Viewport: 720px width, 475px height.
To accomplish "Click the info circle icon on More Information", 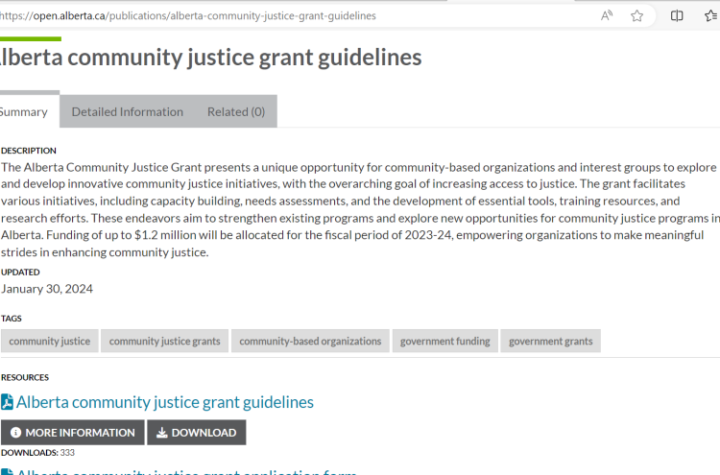I will 16,433.
